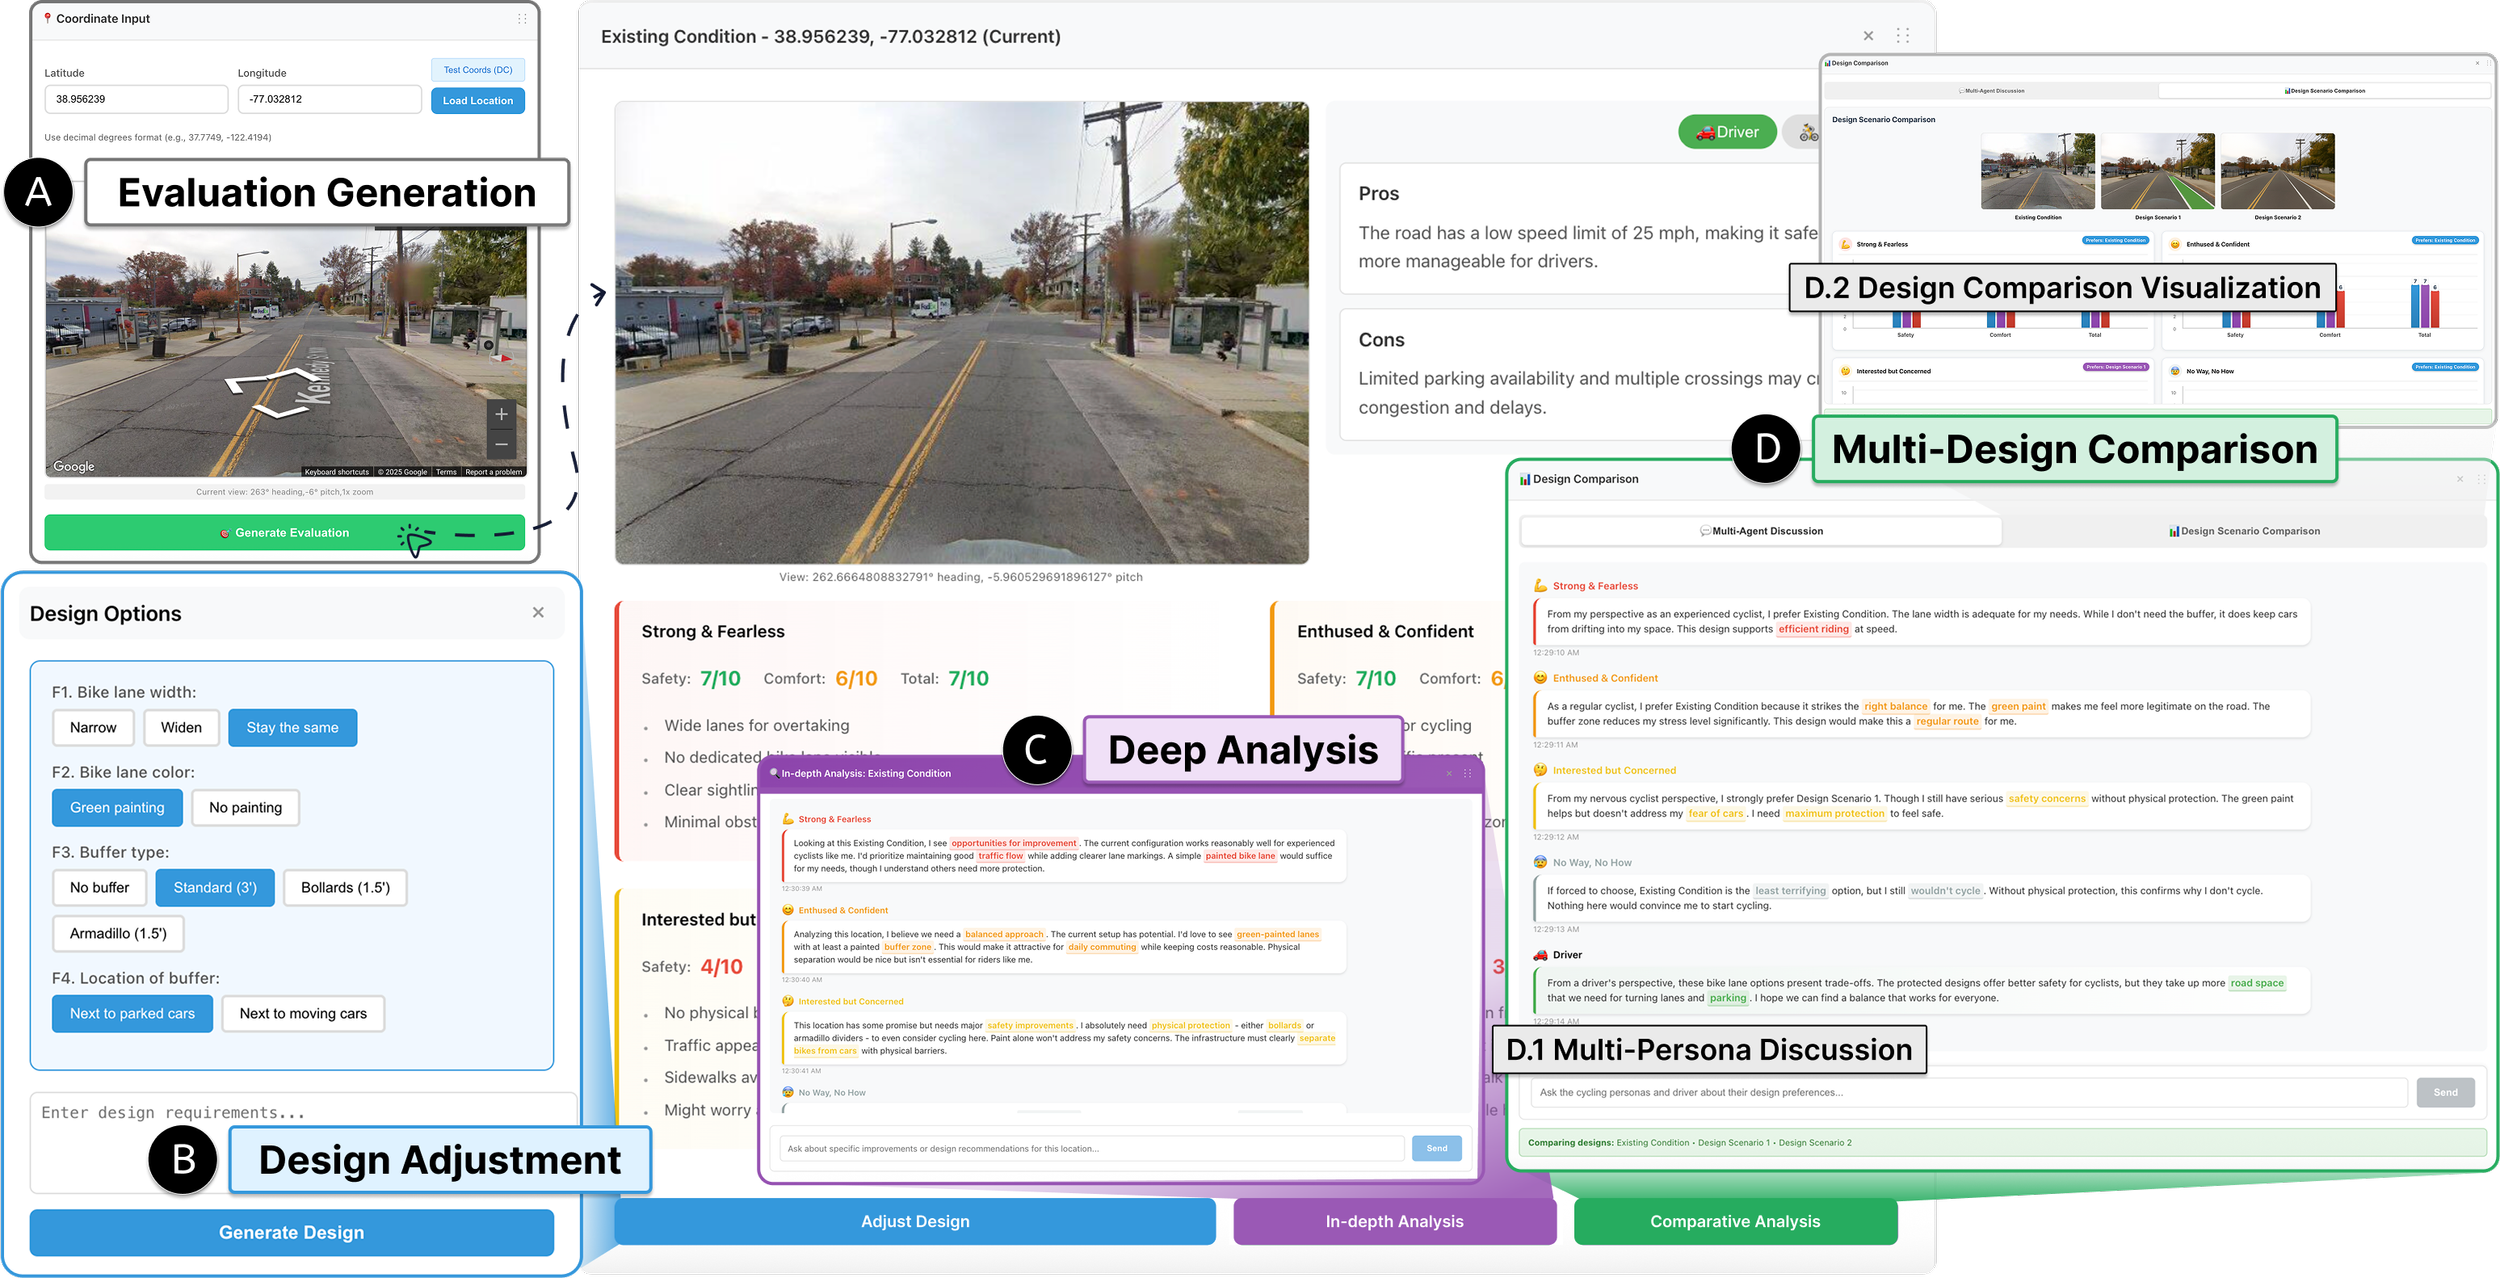Click the Latitude input field
The width and height of the screenshot is (2500, 1278).
136,99
